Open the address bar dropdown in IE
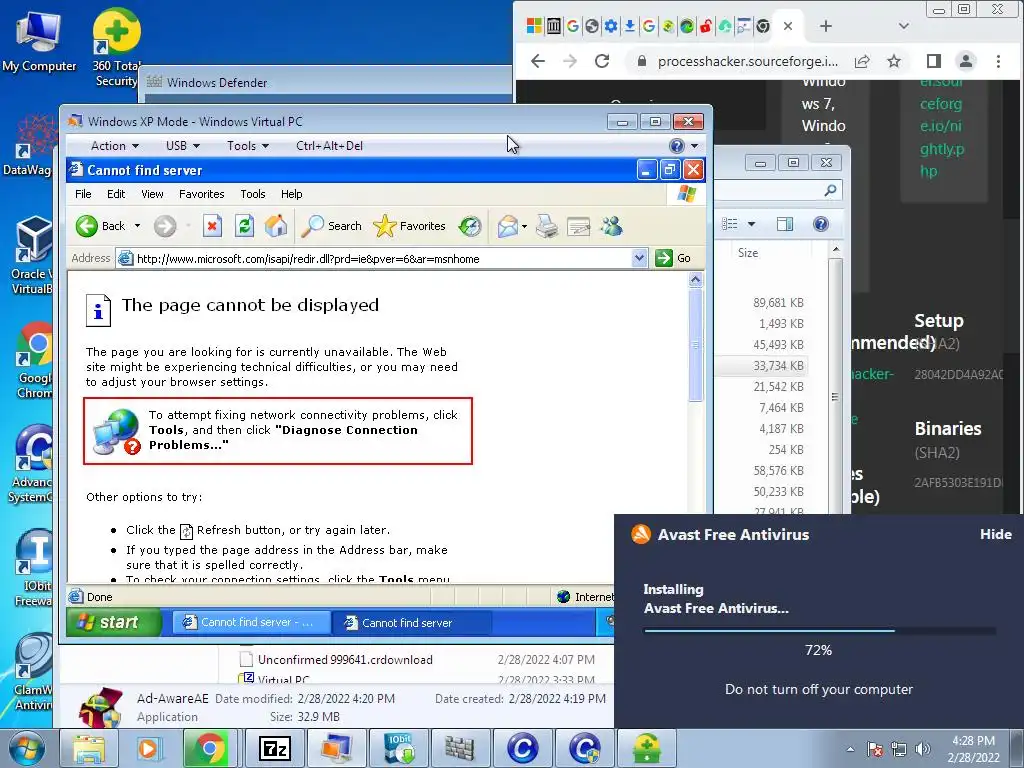Viewport: 1024px width, 768px height. click(639, 258)
